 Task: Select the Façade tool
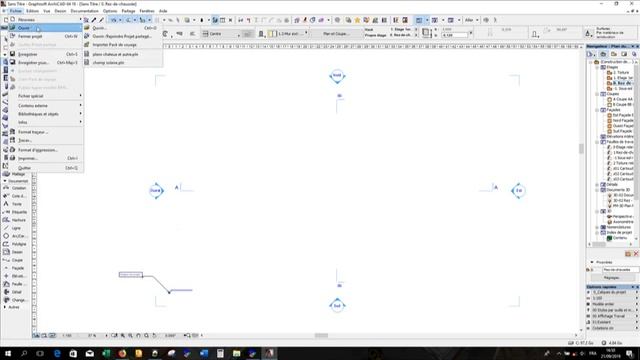(x=16, y=268)
